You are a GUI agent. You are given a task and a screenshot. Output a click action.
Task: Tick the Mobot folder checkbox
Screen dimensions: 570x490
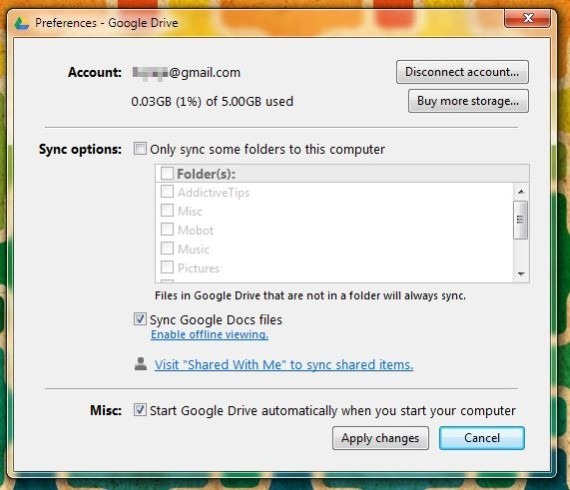pyautogui.click(x=167, y=229)
